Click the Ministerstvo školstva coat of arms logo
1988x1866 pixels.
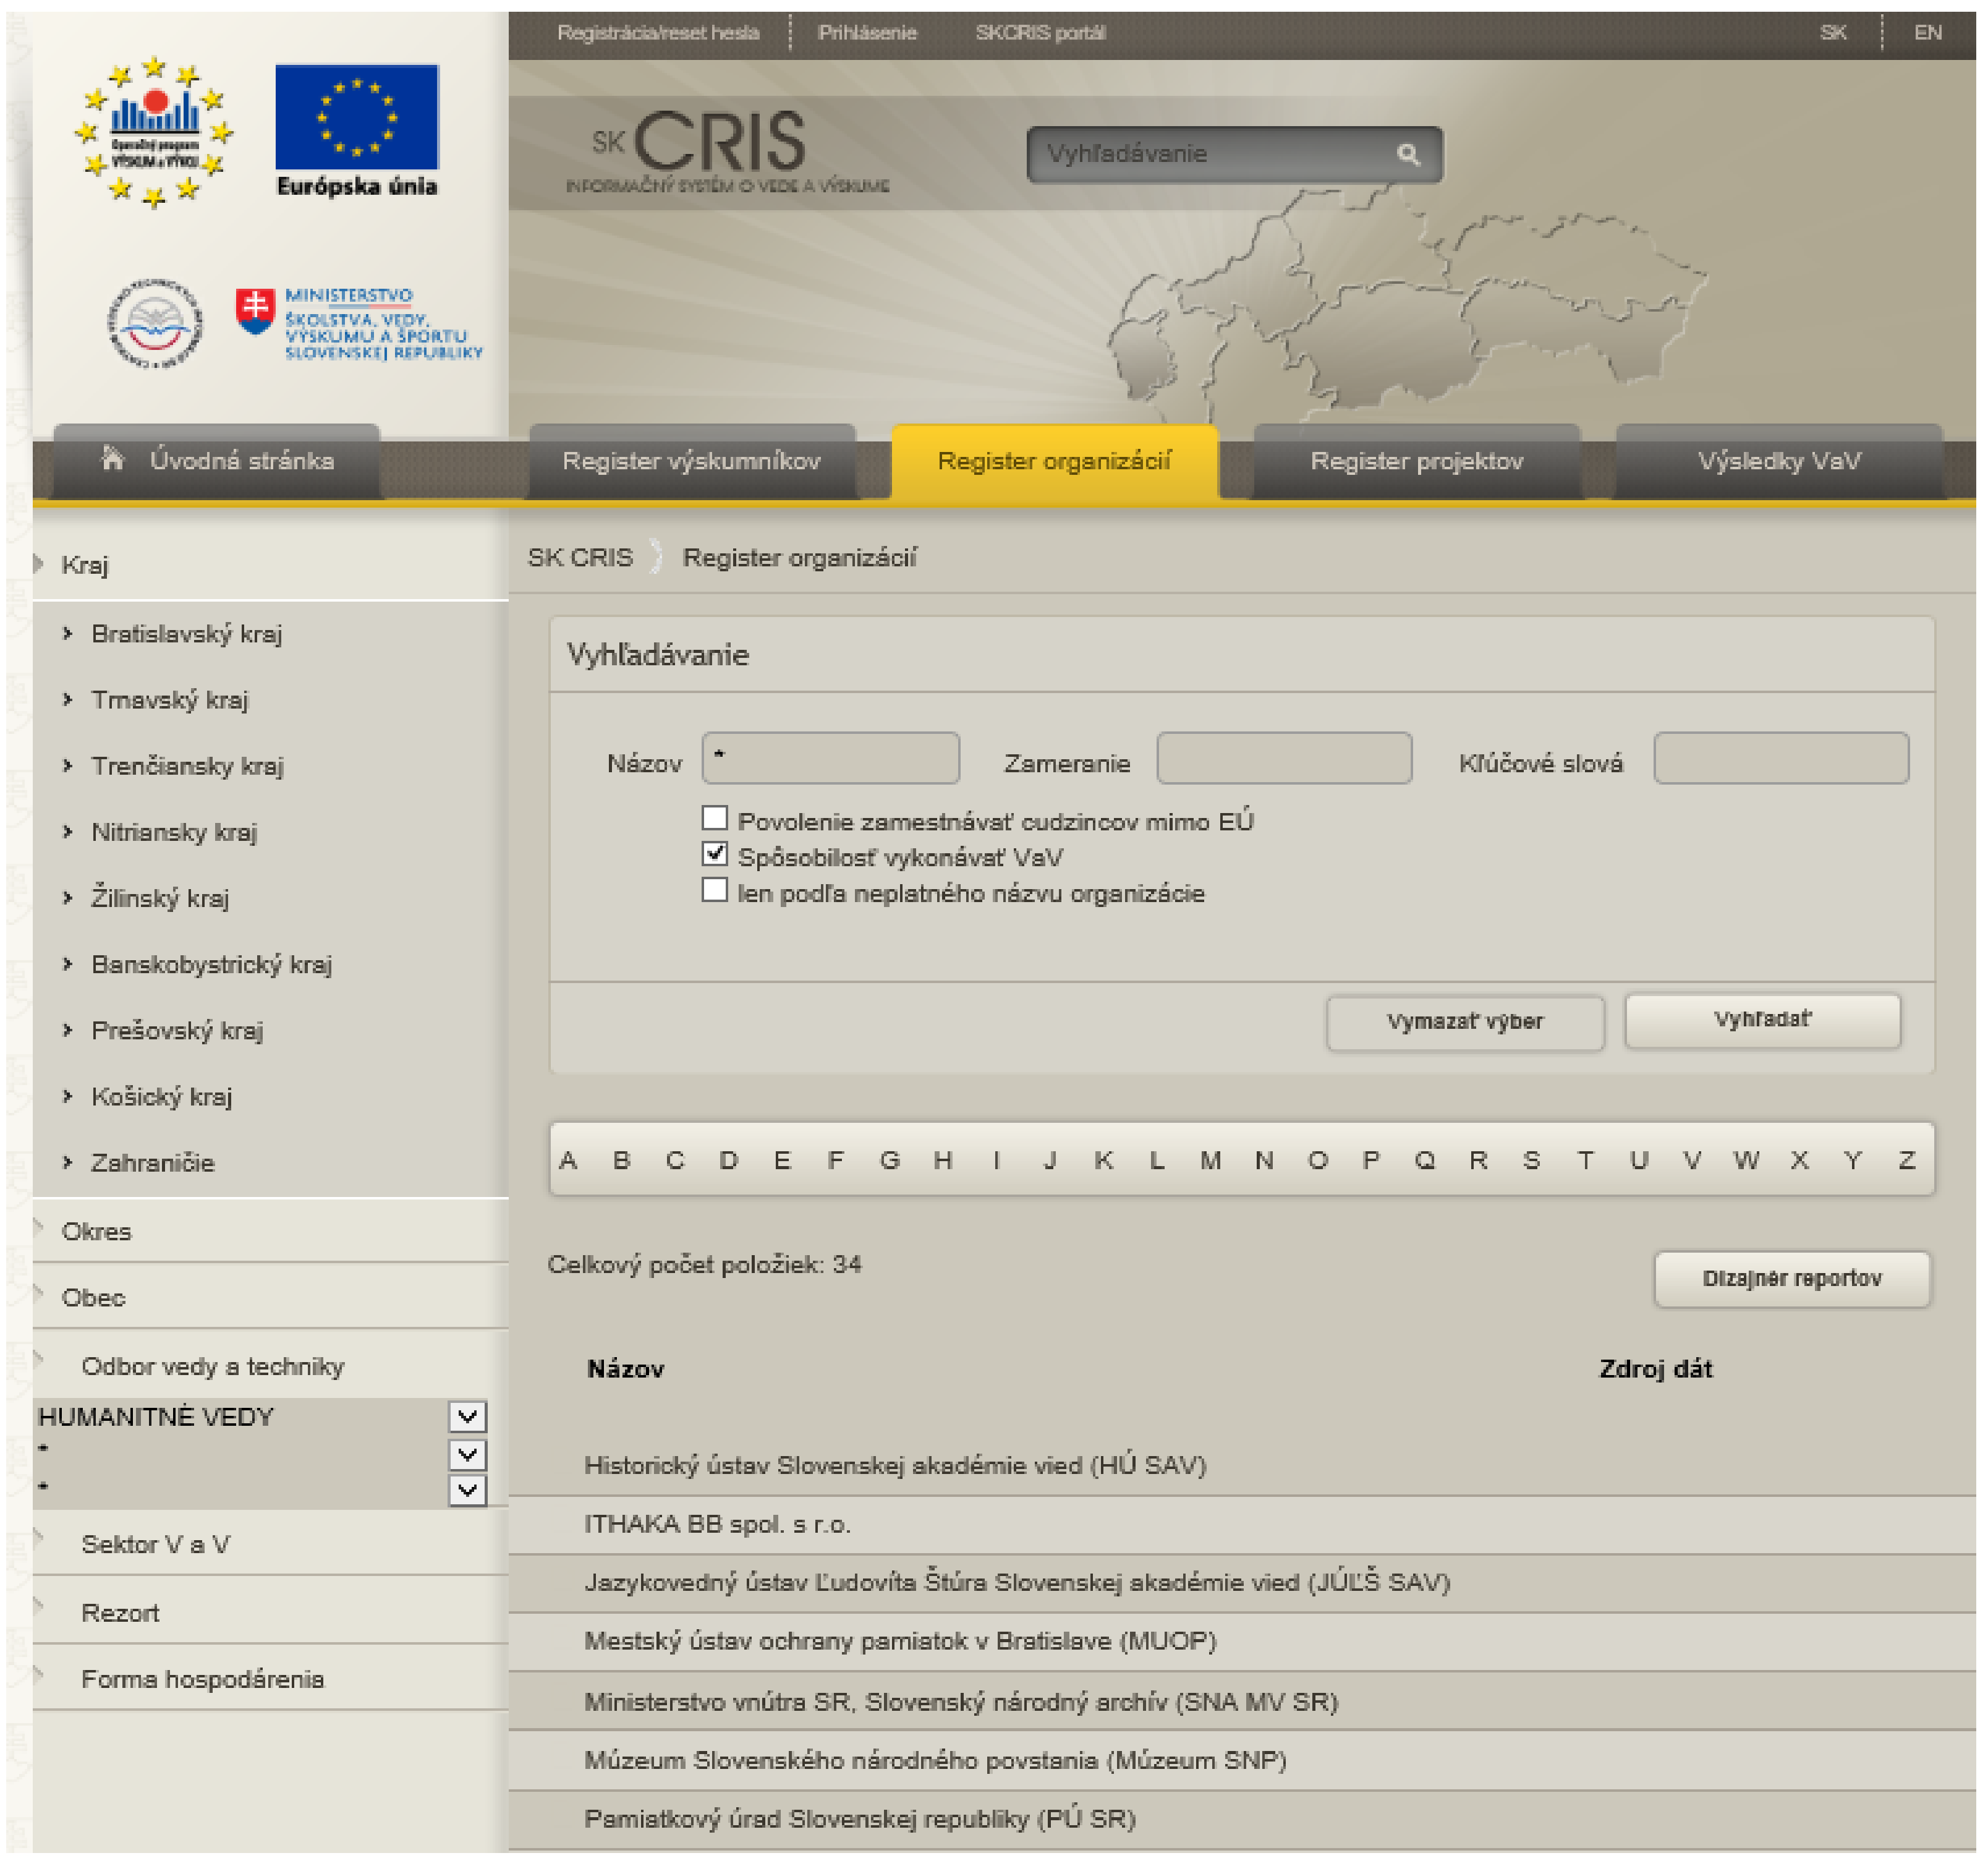tap(256, 312)
